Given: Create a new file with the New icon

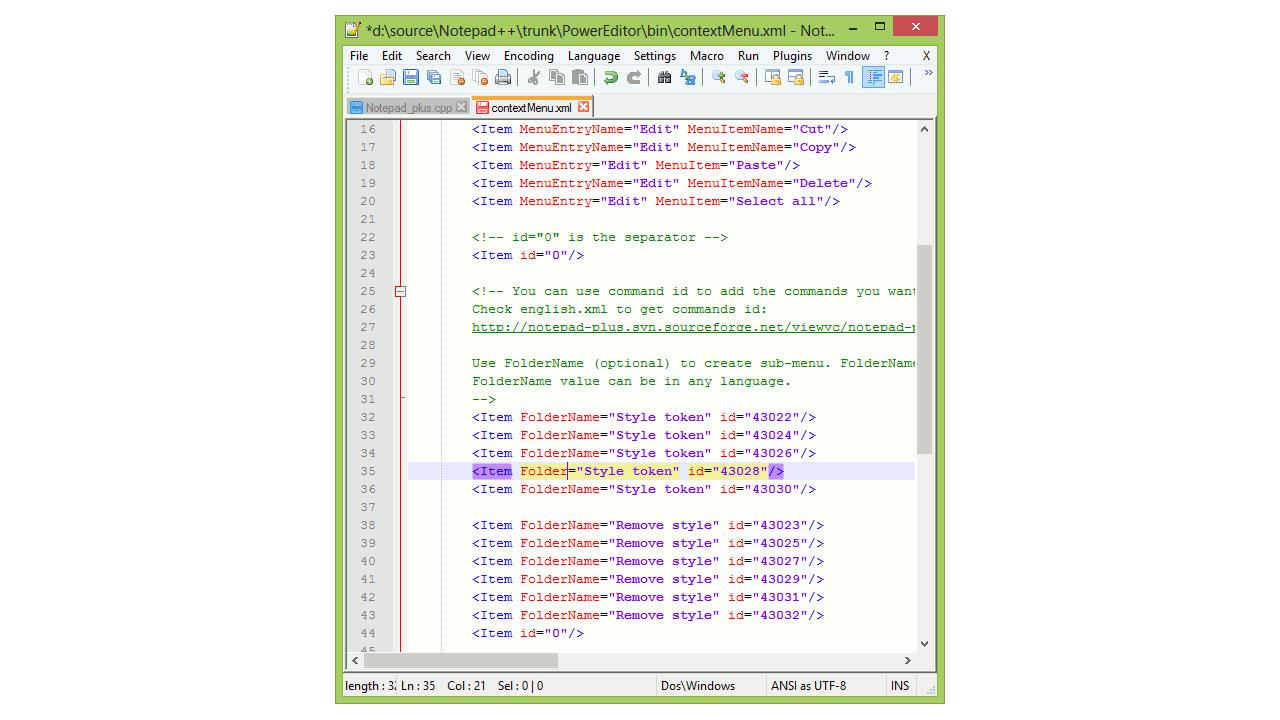Looking at the screenshot, I should click(x=365, y=77).
